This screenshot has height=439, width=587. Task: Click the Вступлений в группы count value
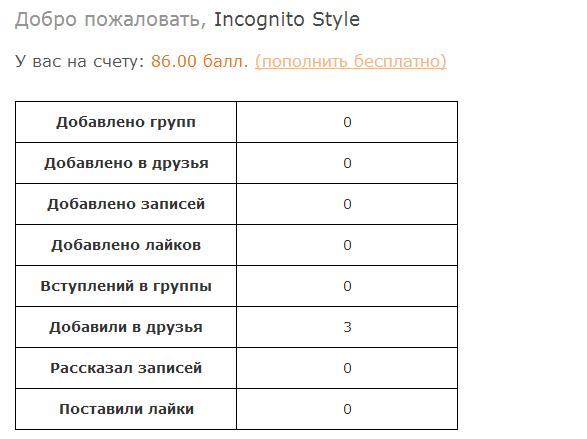coord(347,286)
